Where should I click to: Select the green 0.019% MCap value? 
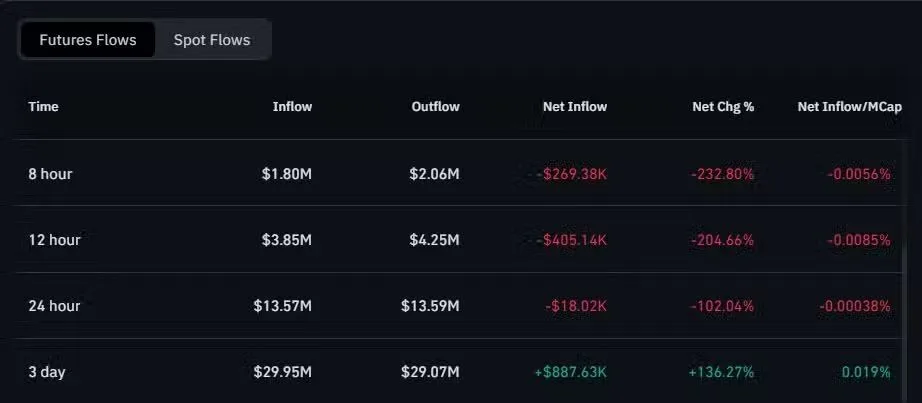(x=866, y=372)
